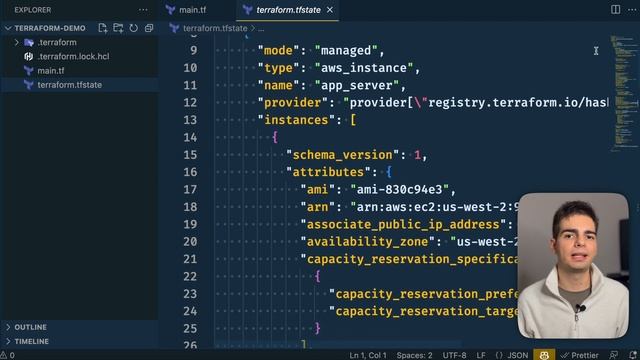Click the "ami-830c94e3" value
The image size is (640, 360).
tap(400, 189)
